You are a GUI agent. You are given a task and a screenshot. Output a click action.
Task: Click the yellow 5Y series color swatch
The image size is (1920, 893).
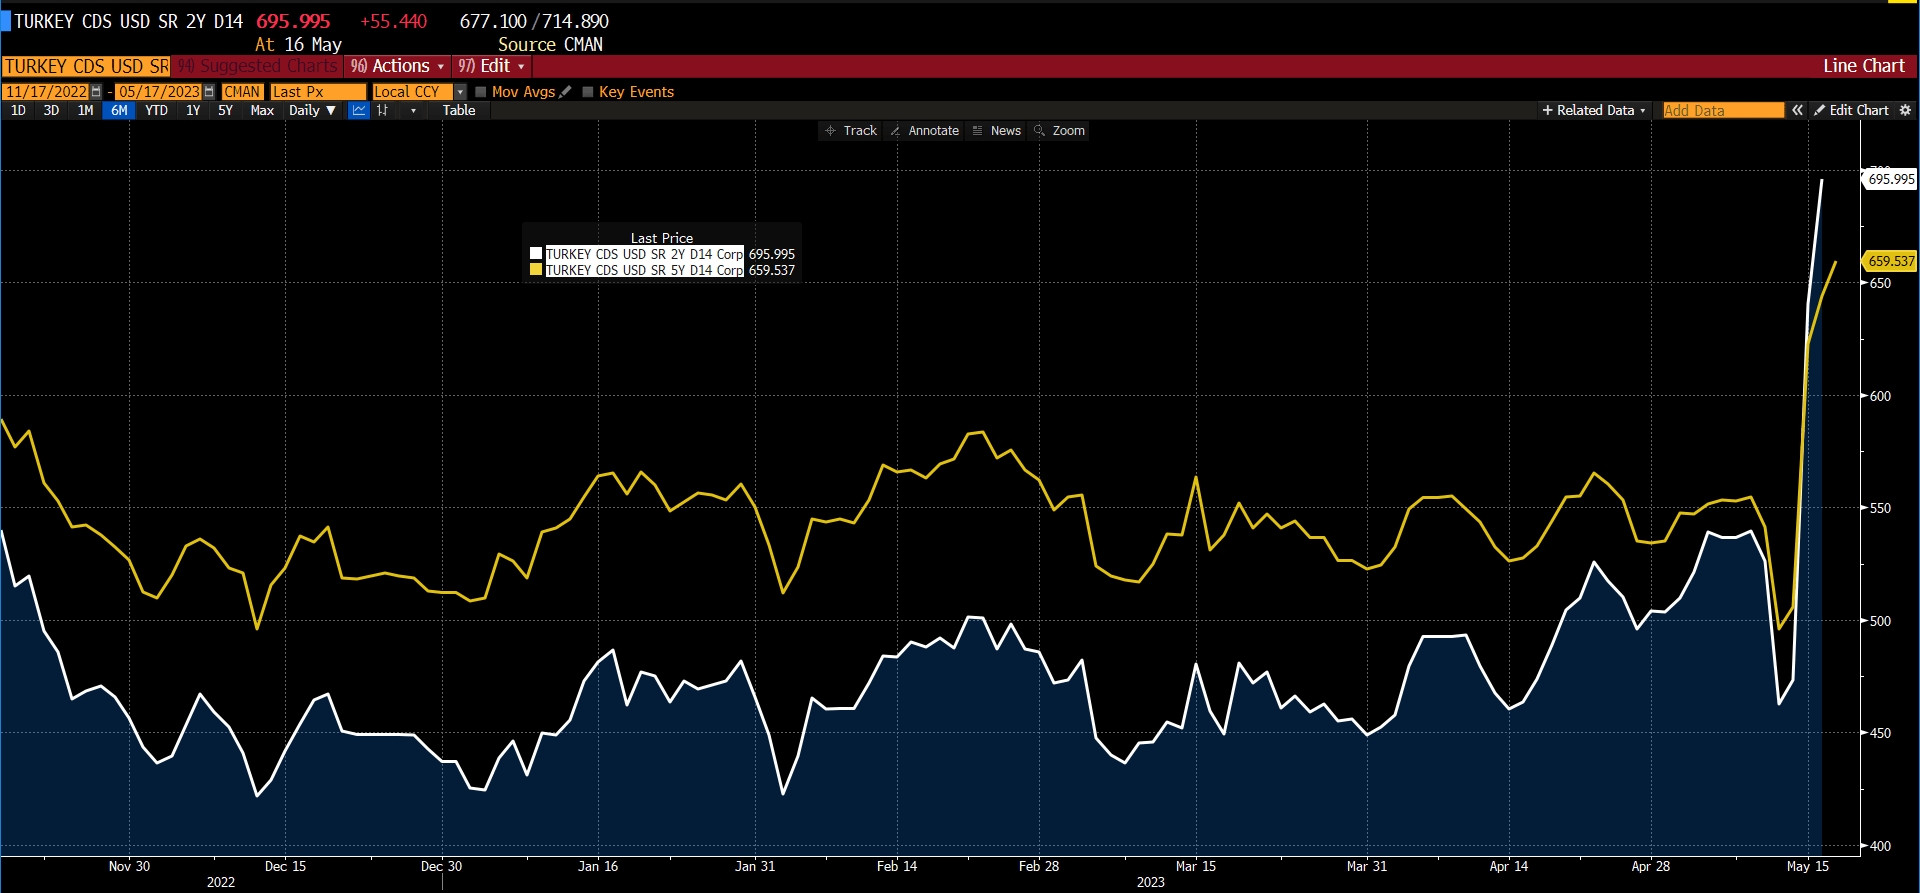(x=536, y=270)
